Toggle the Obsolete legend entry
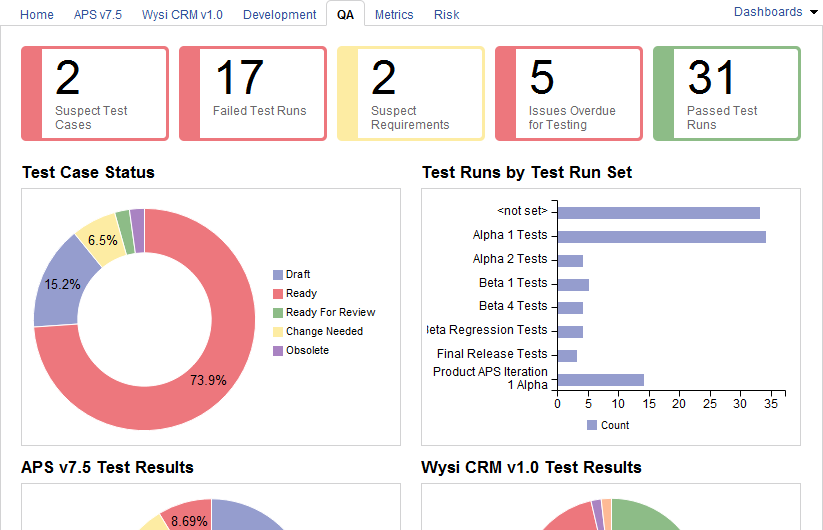Image resolution: width=823 pixels, height=530 pixels. [x=301, y=351]
